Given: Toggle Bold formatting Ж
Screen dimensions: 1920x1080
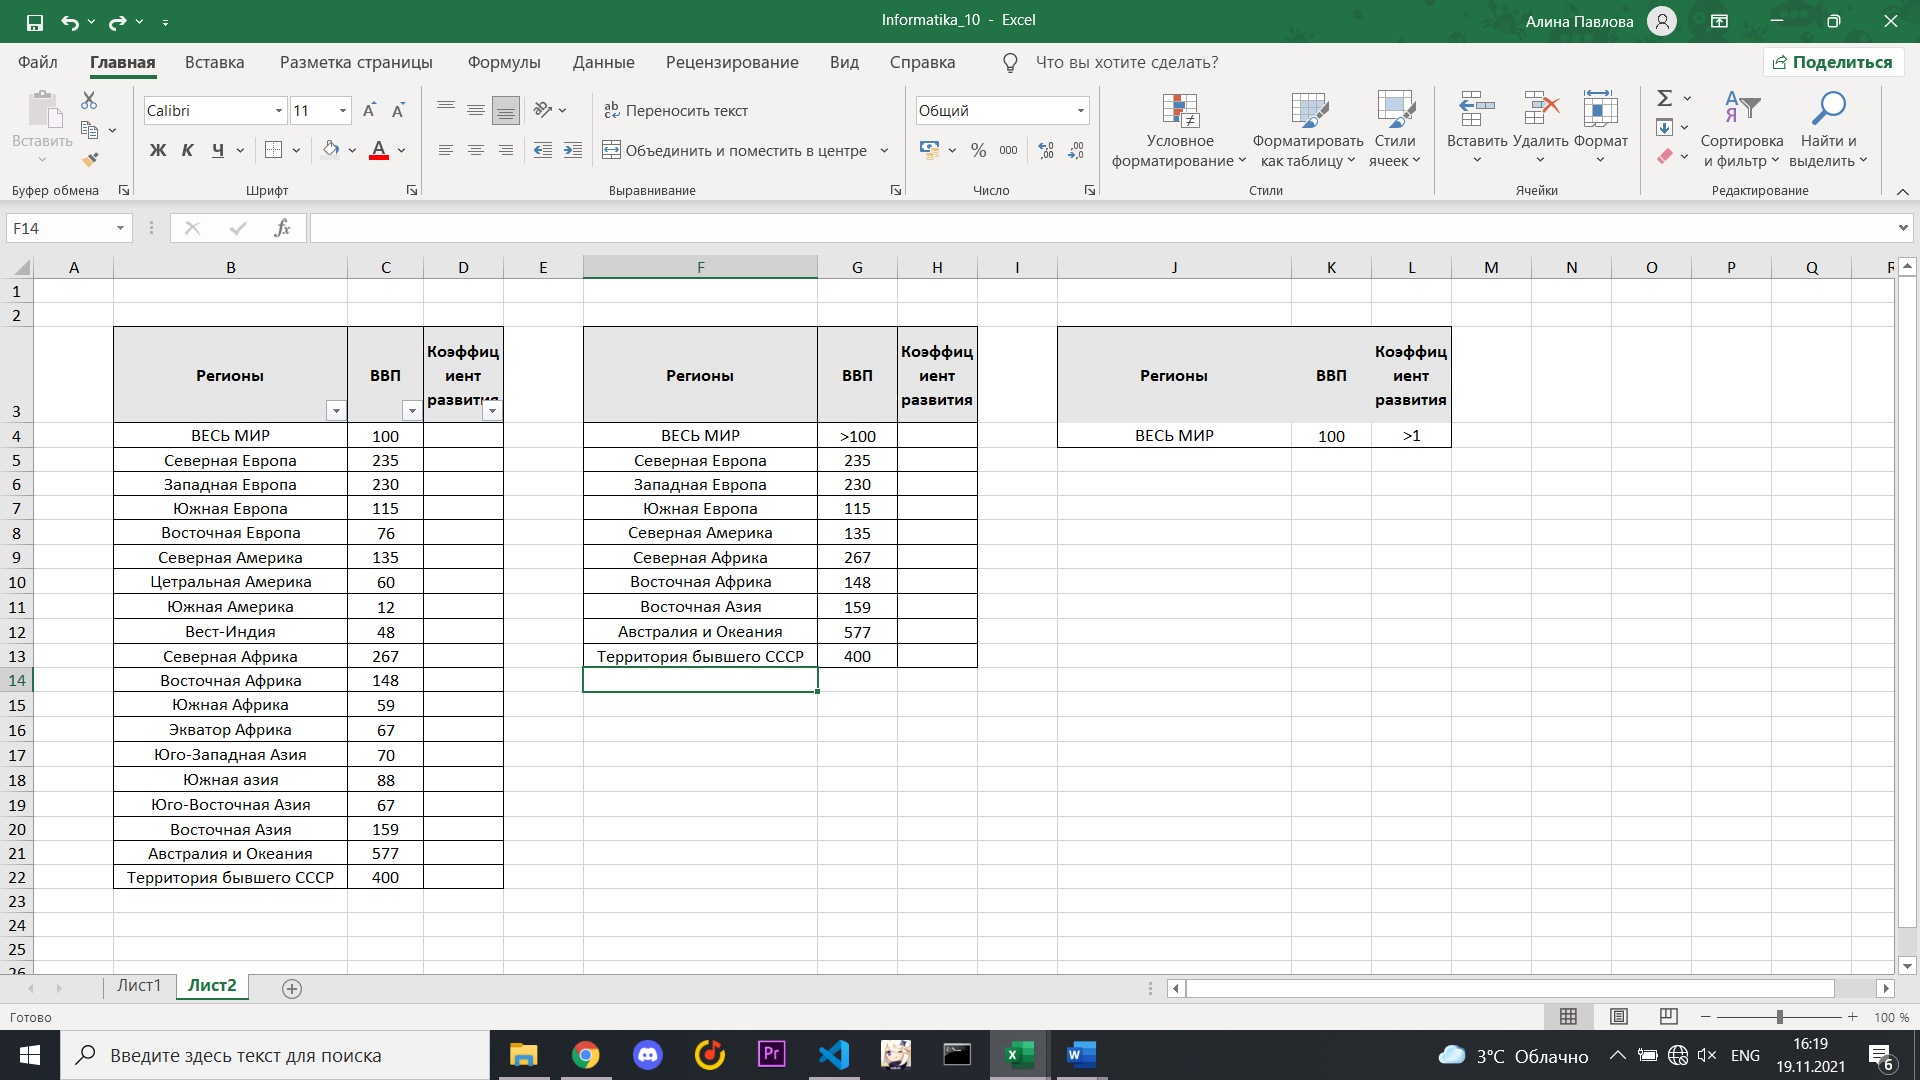Looking at the screenshot, I should [x=158, y=150].
